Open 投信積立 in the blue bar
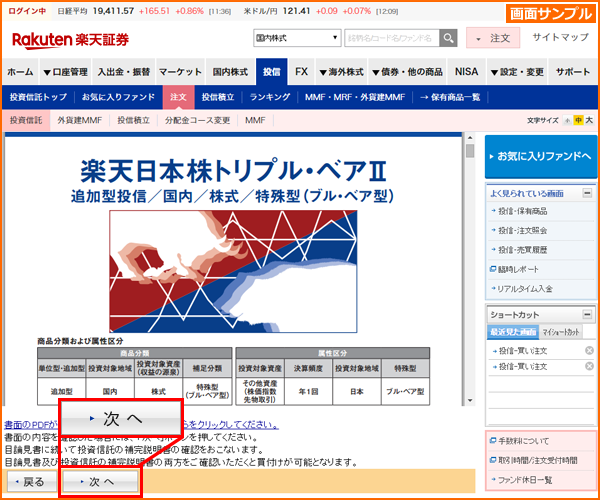This screenshot has height=500, width=600. 218,97
